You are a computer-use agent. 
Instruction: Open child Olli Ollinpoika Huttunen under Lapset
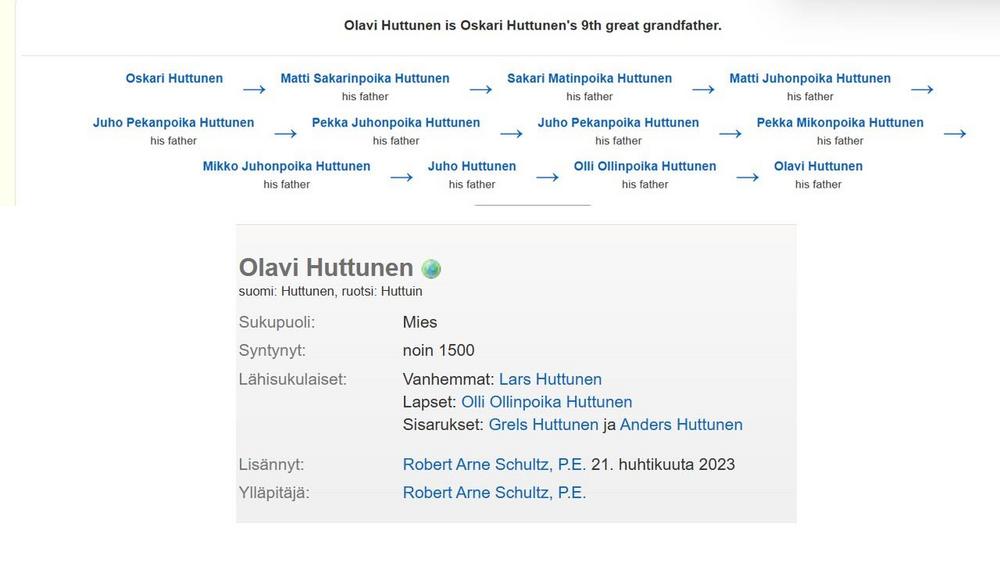point(546,402)
